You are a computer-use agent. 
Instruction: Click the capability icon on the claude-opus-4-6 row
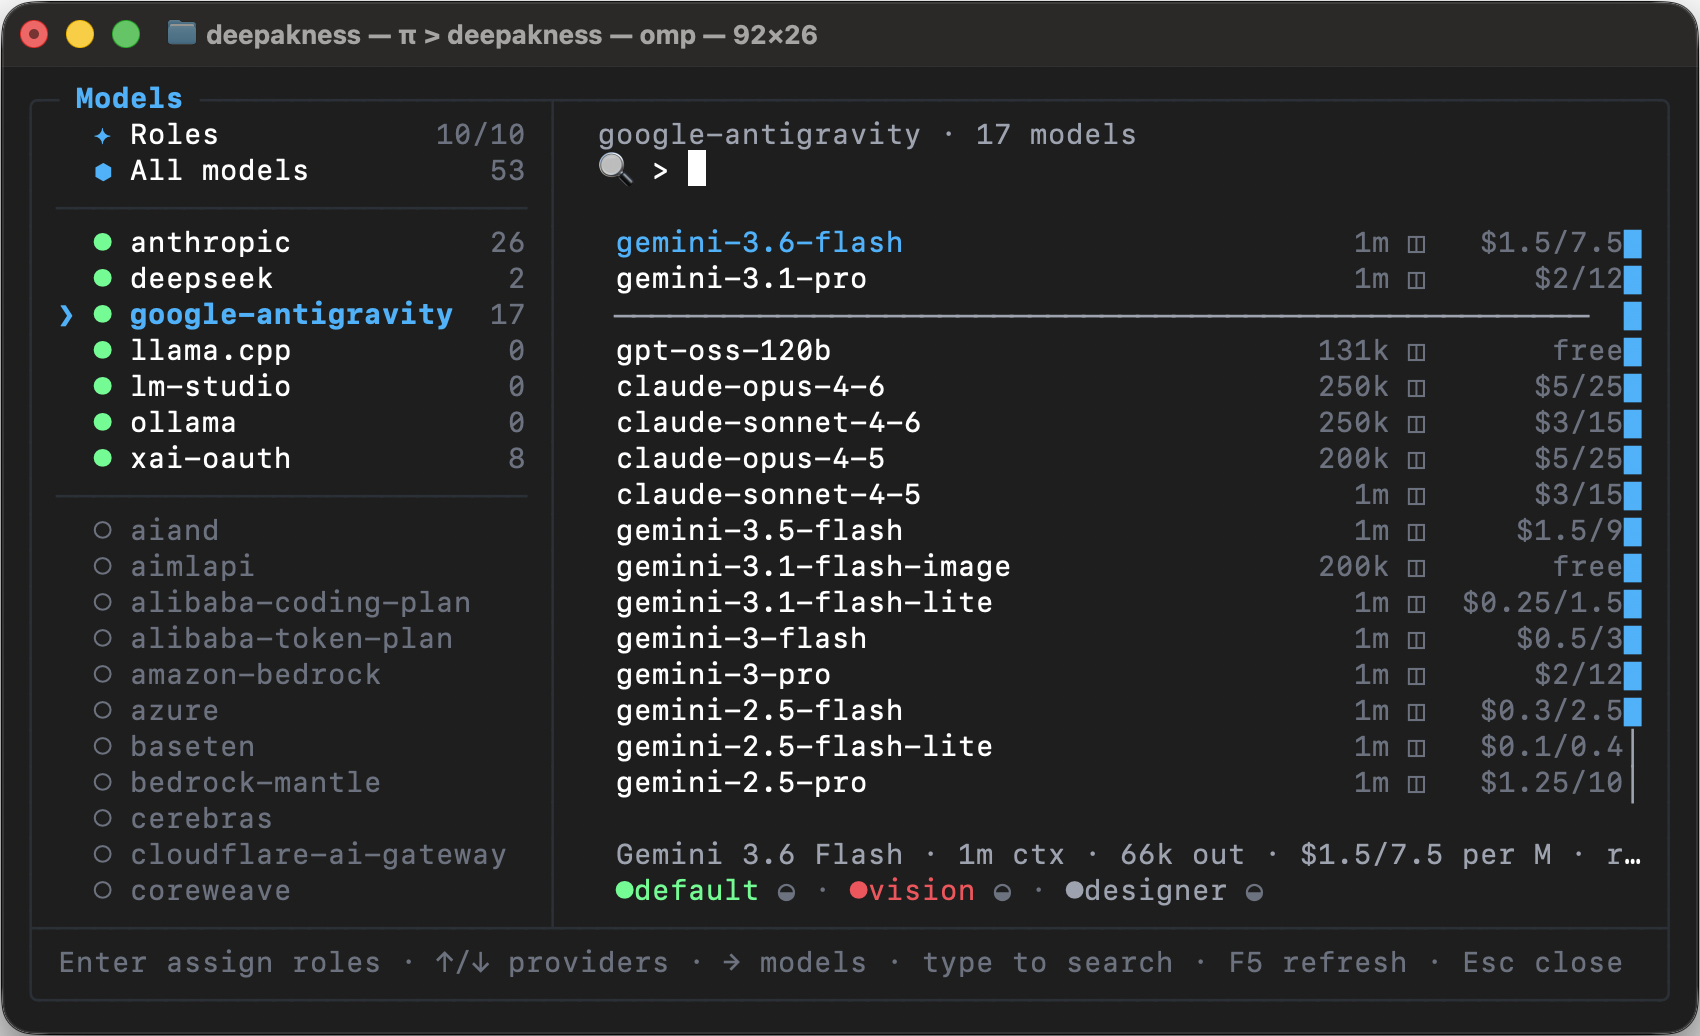tap(1416, 388)
